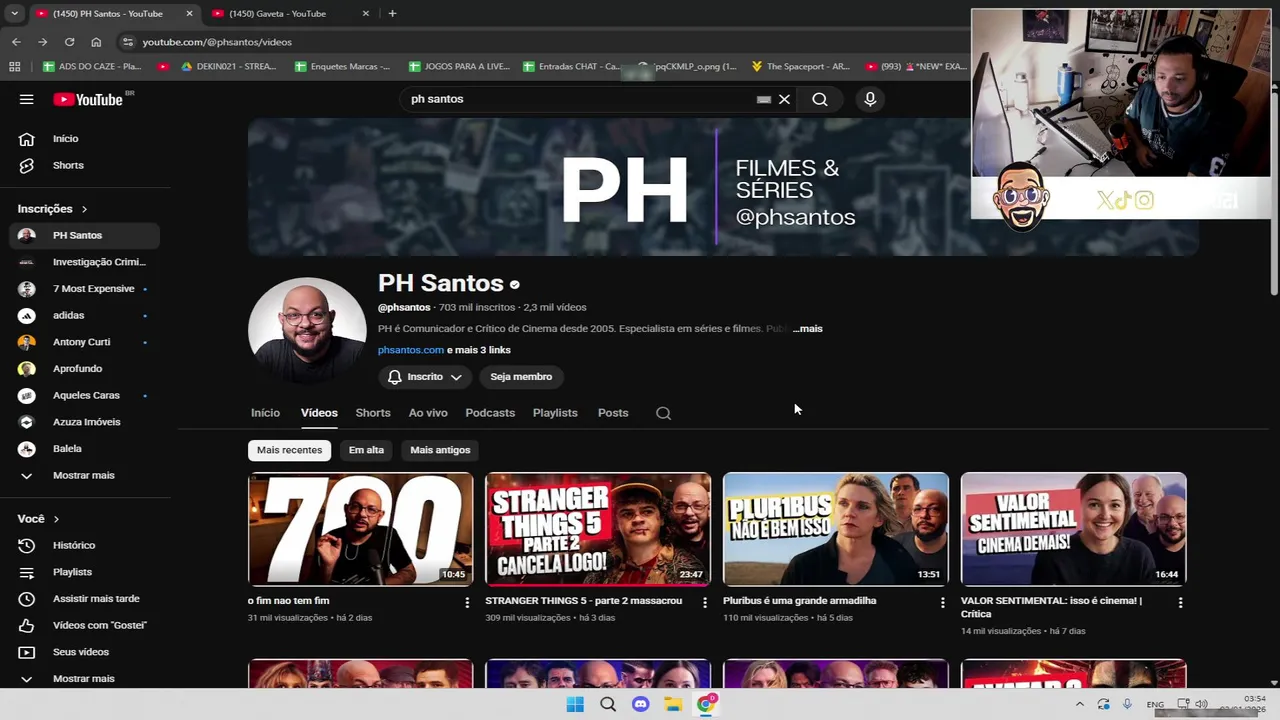Viewport: 1280px width, 720px height.
Task: Click the browser home button
Action: 96,42
